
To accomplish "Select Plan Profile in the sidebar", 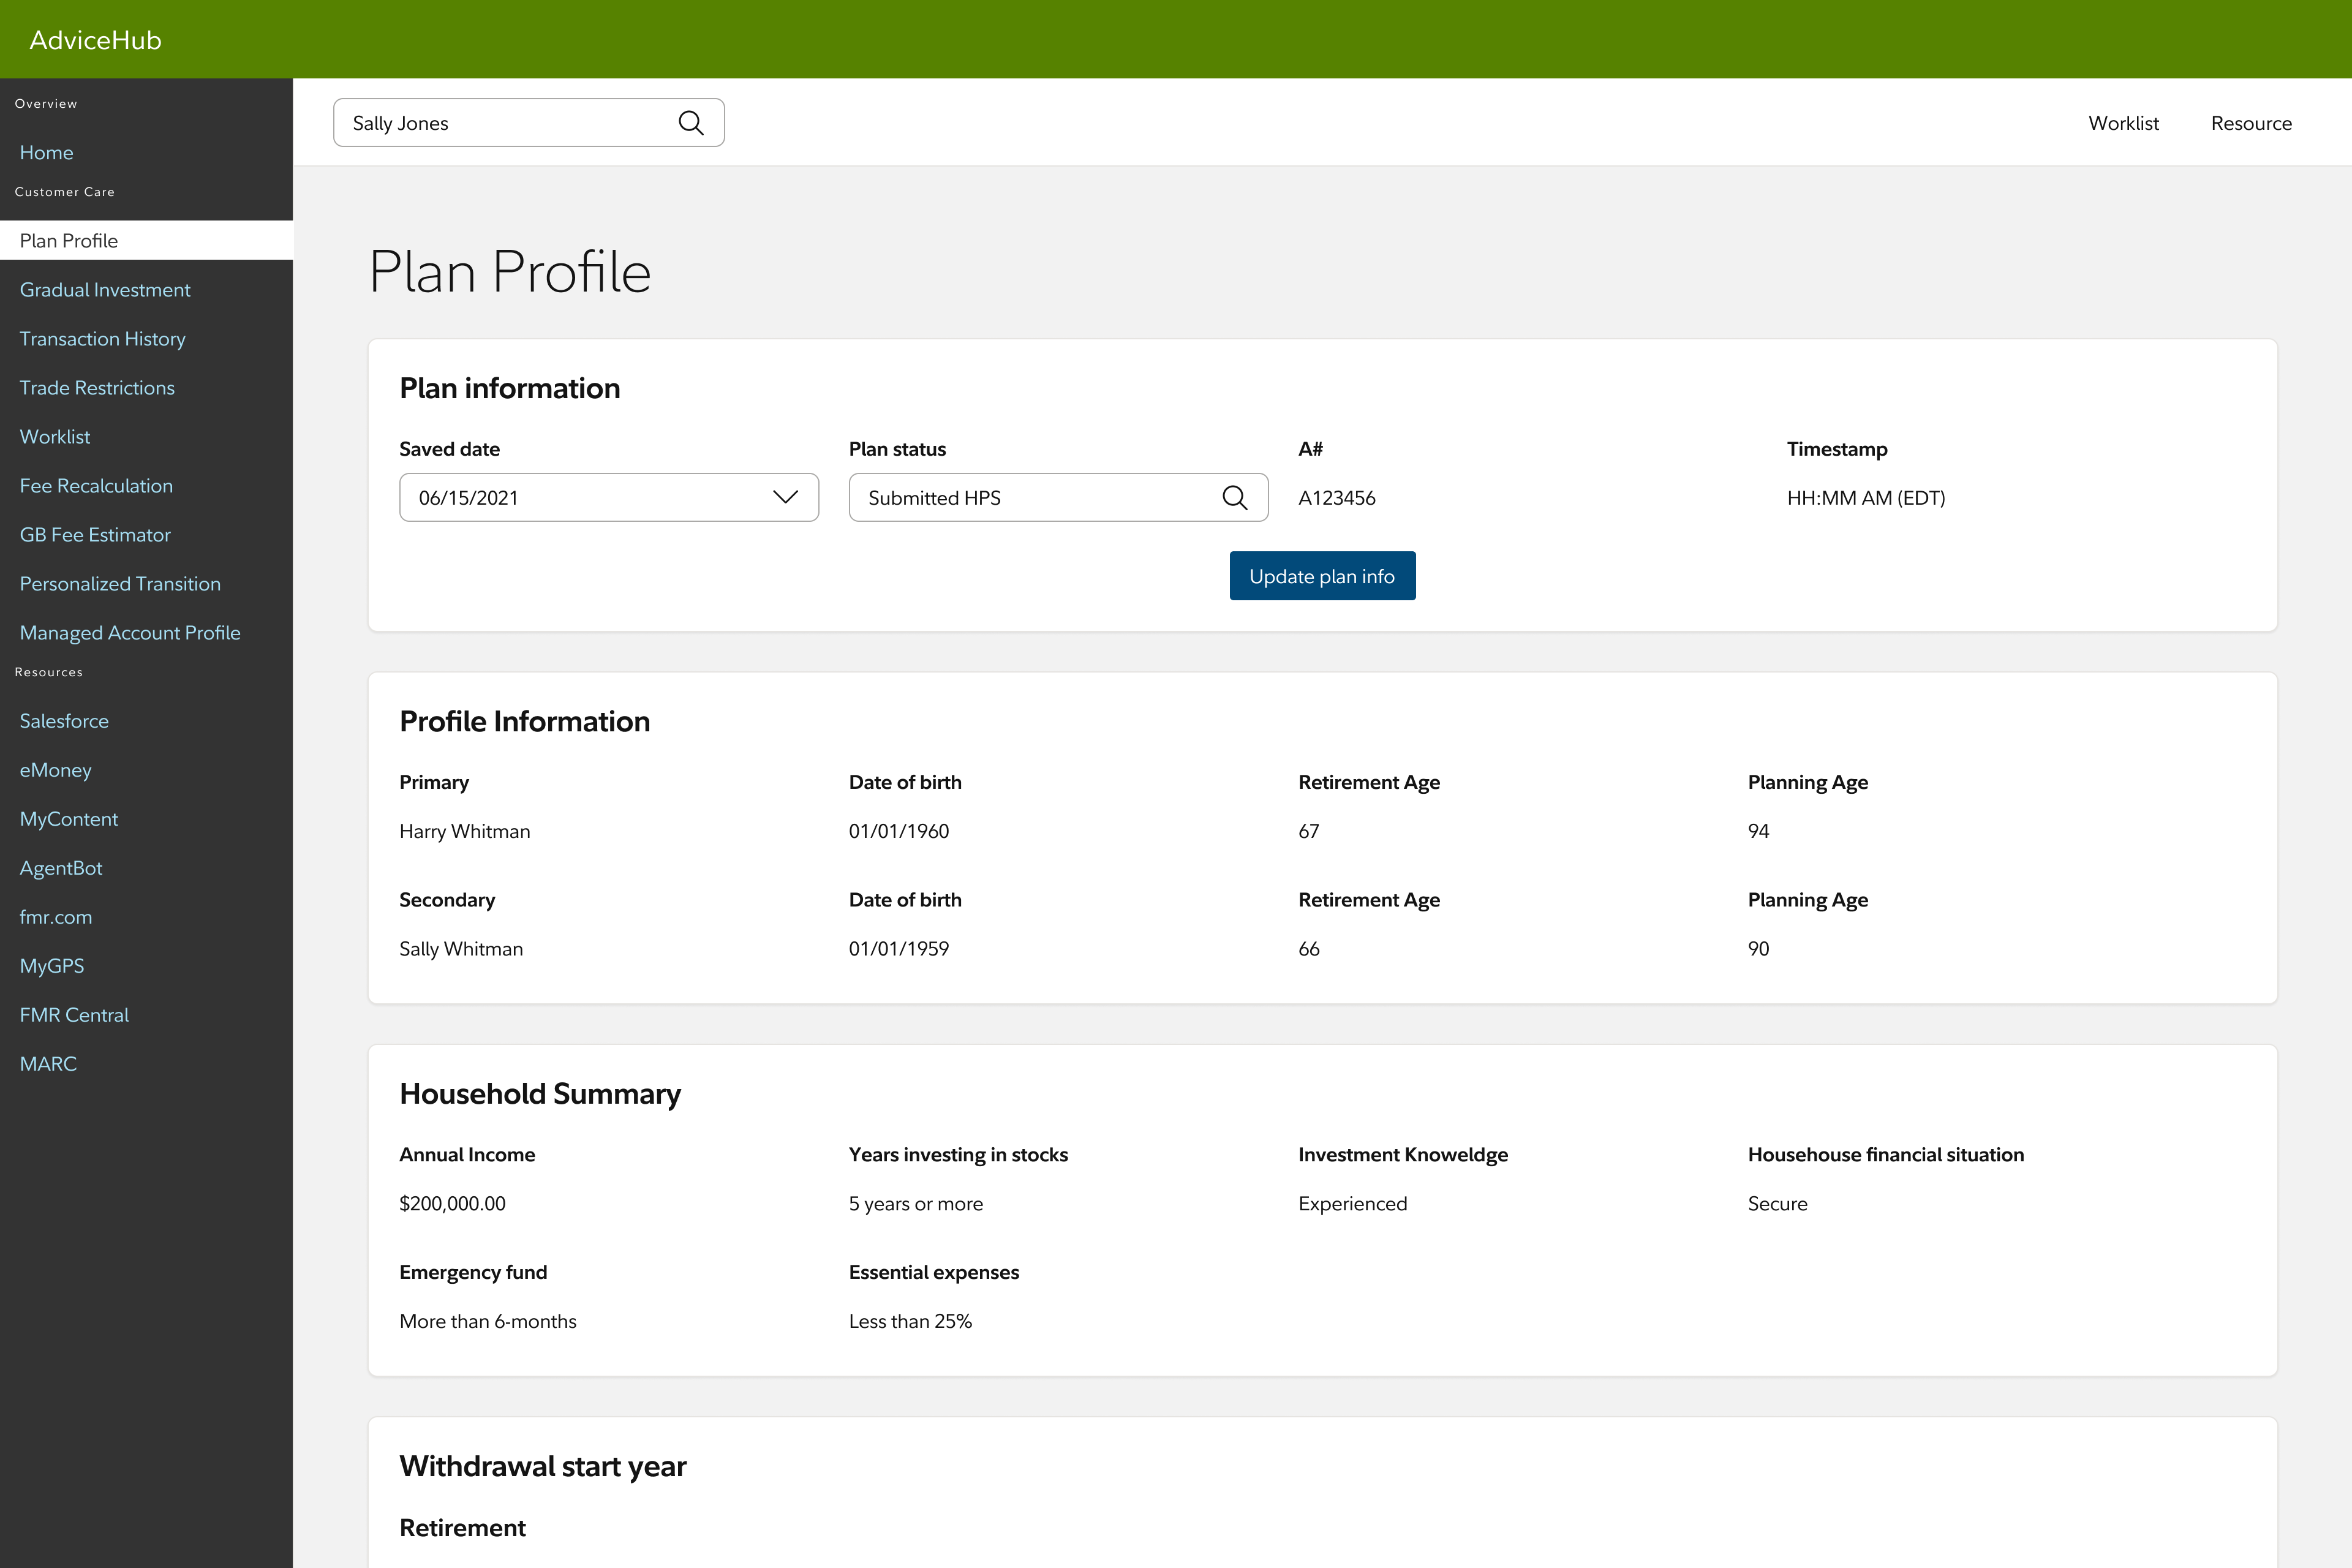I will 69,241.
